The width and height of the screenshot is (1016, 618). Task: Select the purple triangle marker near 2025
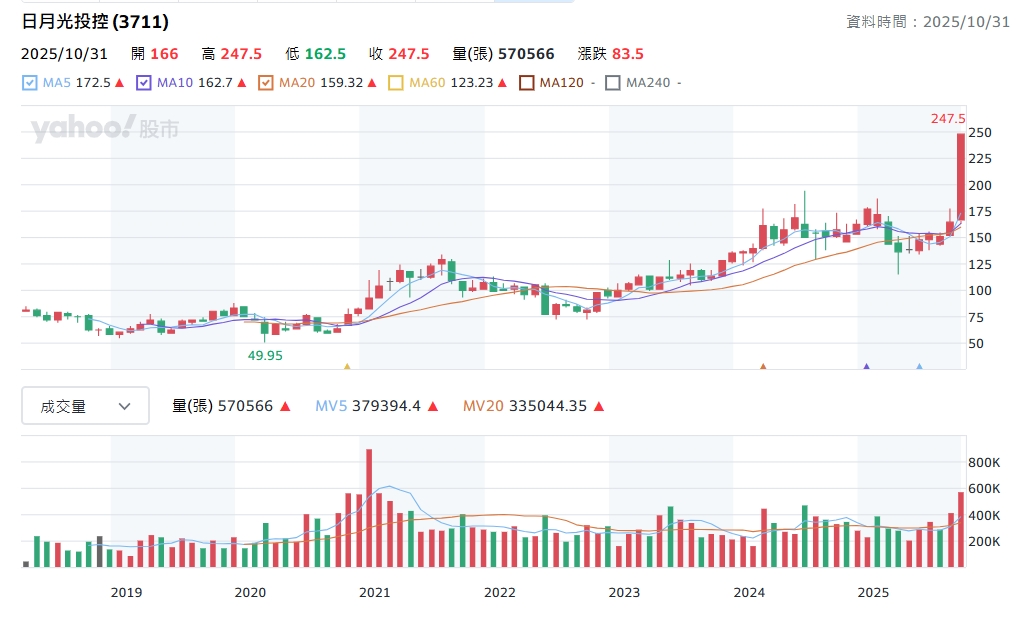[866, 367]
